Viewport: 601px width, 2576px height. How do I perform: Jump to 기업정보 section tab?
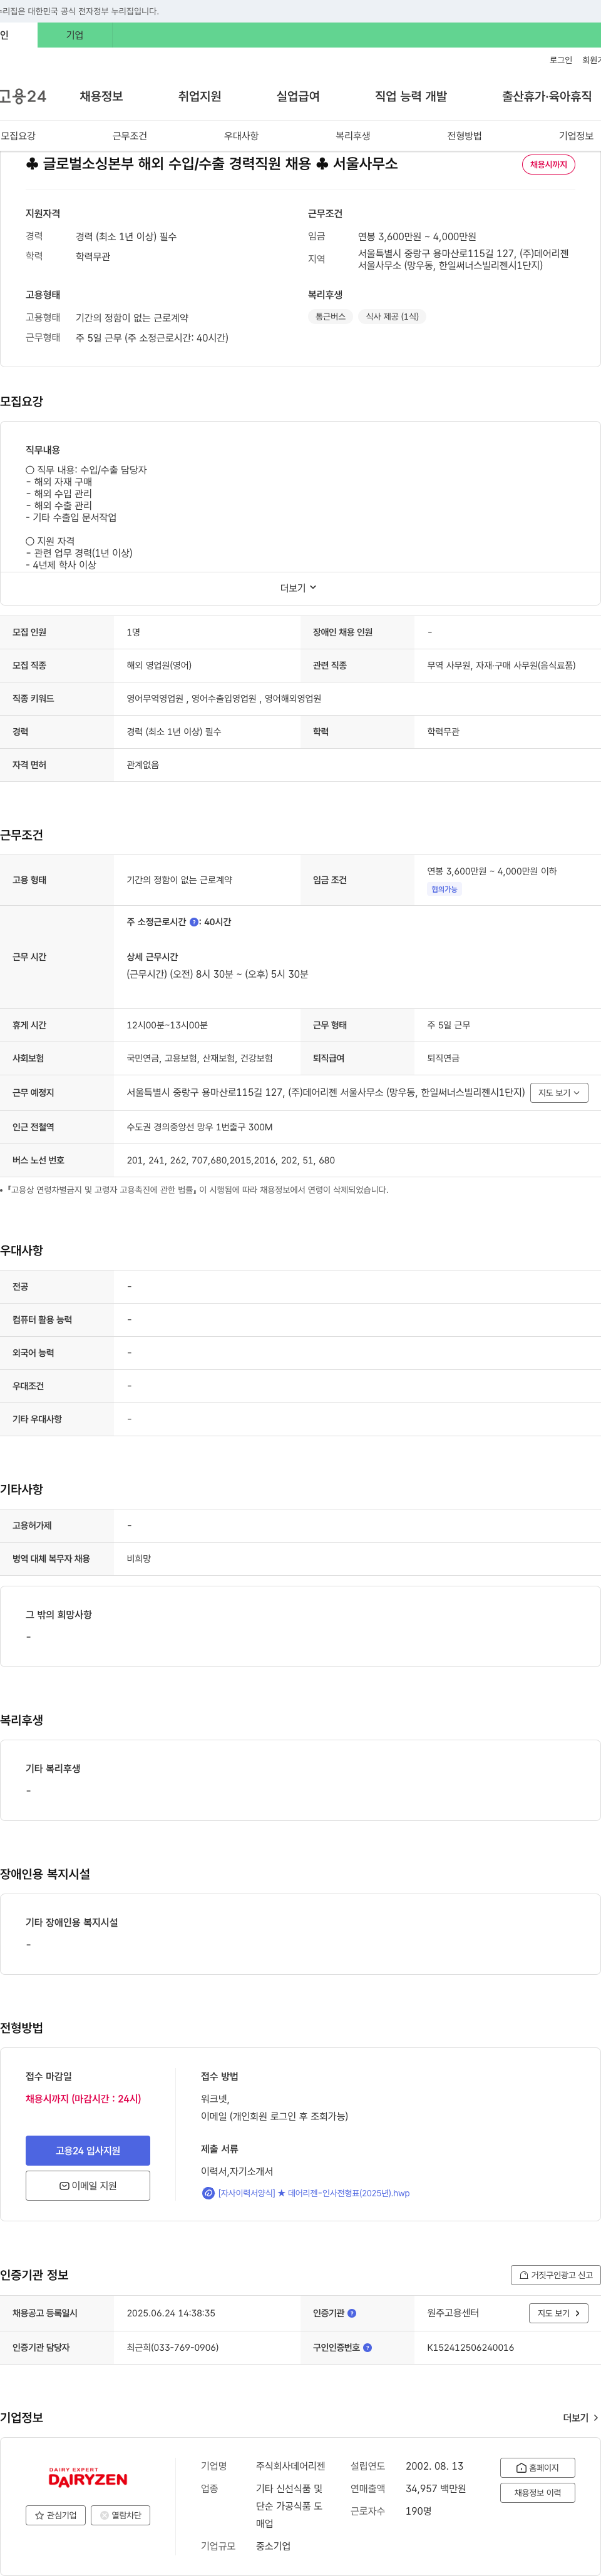pyautogui.click(x=576, y=136)
